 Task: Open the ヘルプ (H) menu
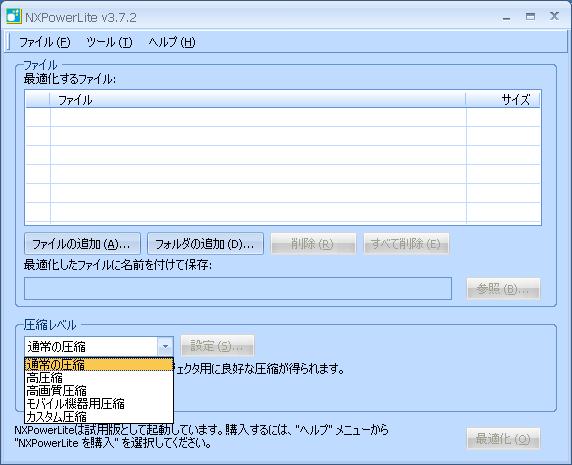[x=171, y=42]
